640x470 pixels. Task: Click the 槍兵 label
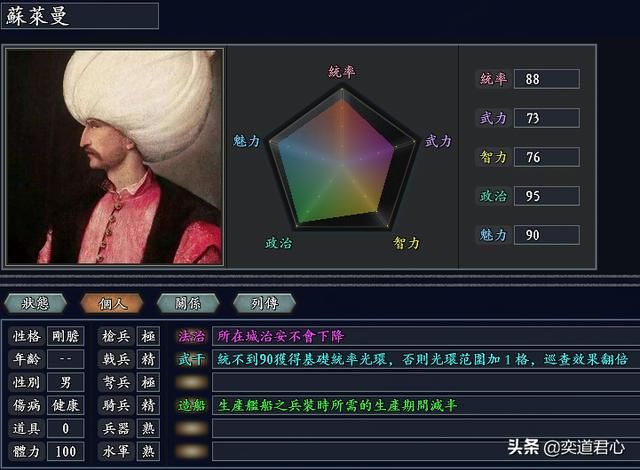coord(116,336)
